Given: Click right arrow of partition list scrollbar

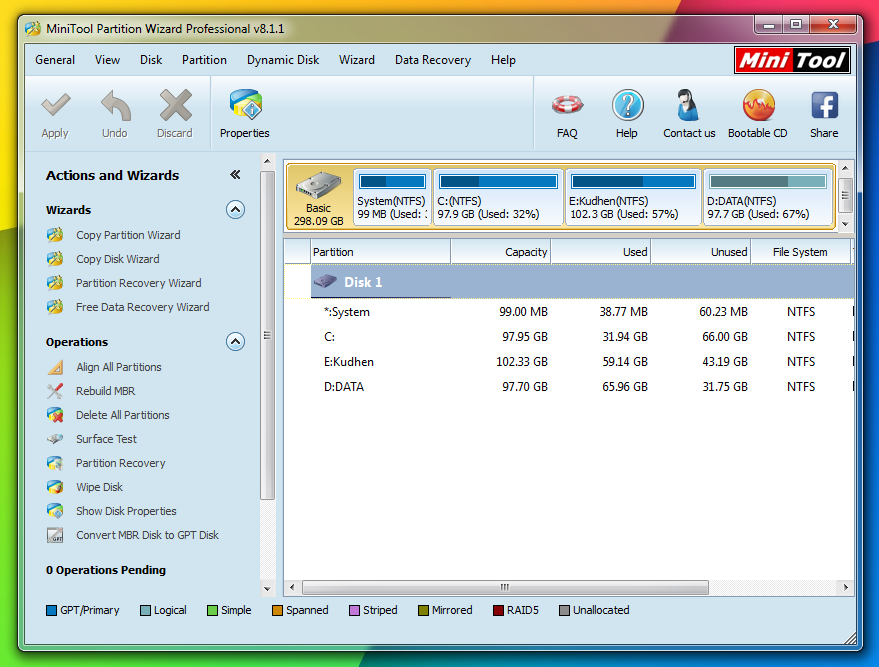Looking at the screenshot, I should pyautogui.click(x=845, y=587).
